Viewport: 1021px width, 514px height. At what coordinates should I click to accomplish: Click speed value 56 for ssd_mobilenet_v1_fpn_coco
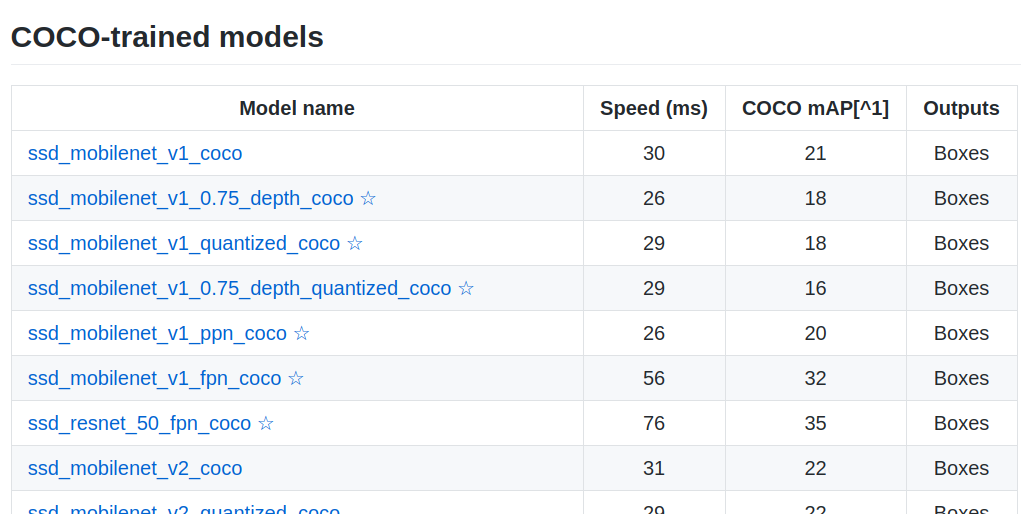click(654, 378)
